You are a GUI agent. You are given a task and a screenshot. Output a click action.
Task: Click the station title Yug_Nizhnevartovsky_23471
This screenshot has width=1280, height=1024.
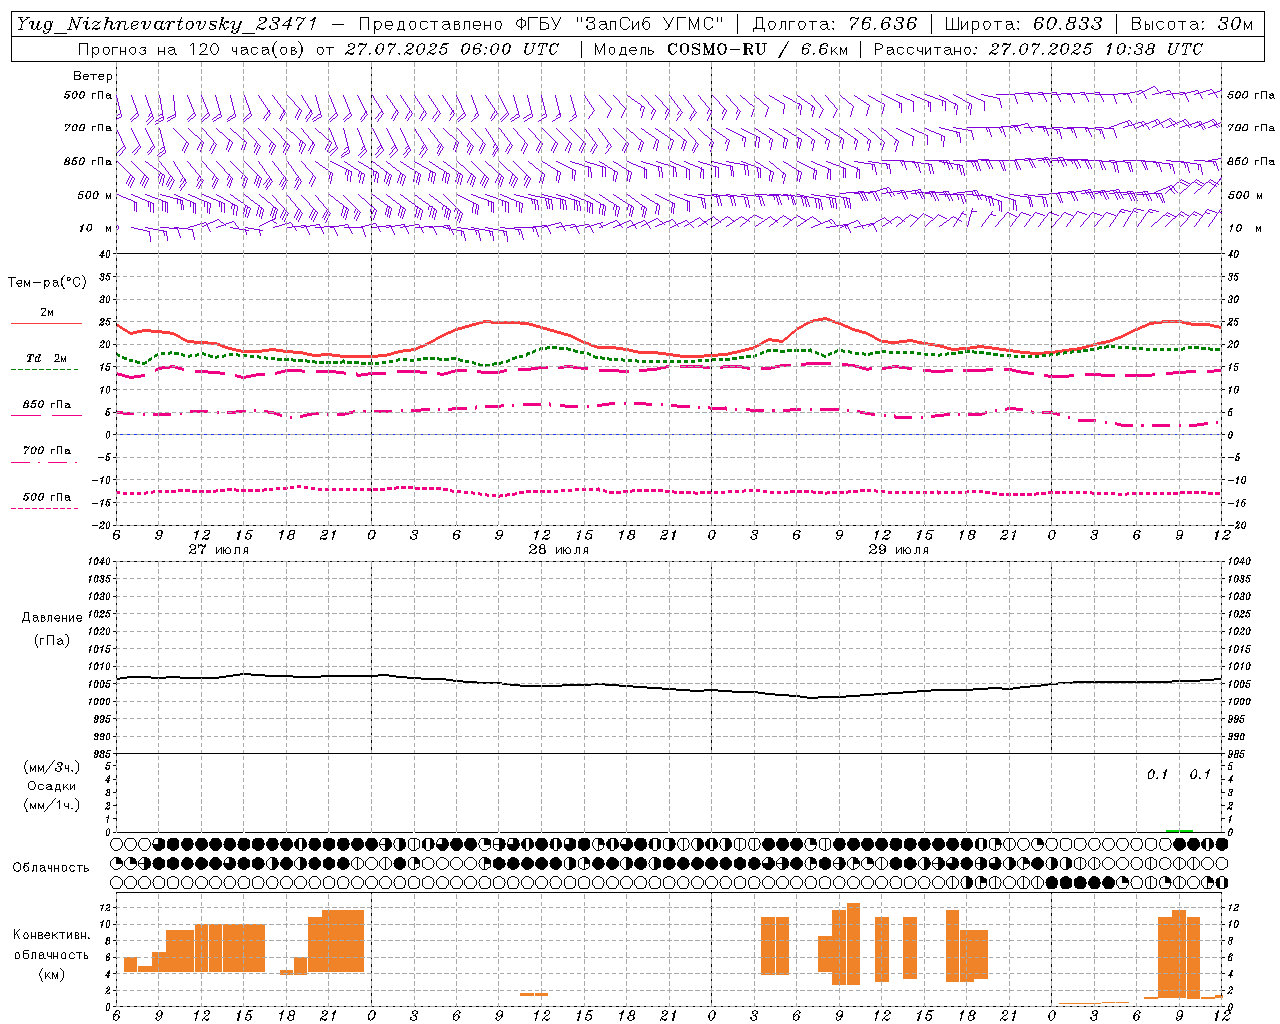pos(167,24)
